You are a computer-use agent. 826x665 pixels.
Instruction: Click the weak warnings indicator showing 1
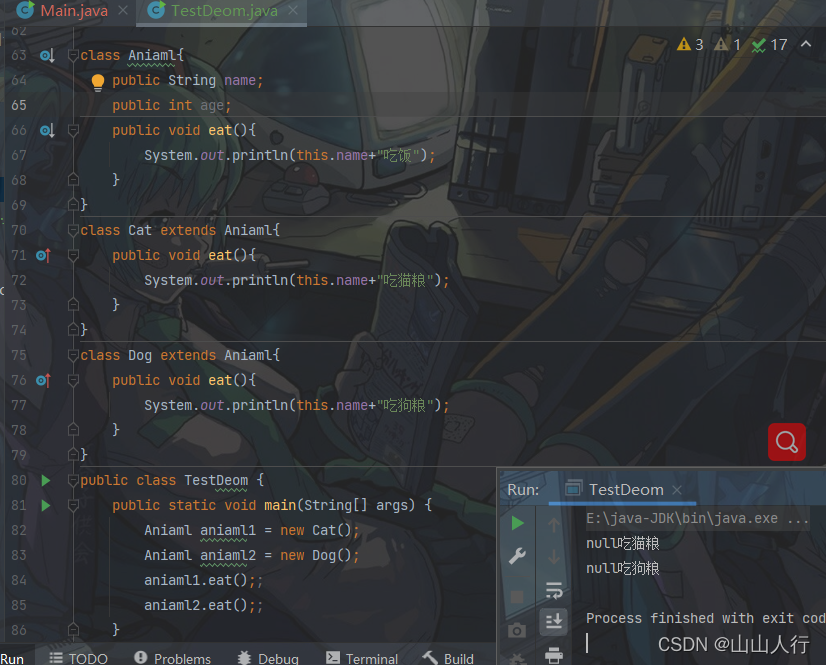[727, 45]
